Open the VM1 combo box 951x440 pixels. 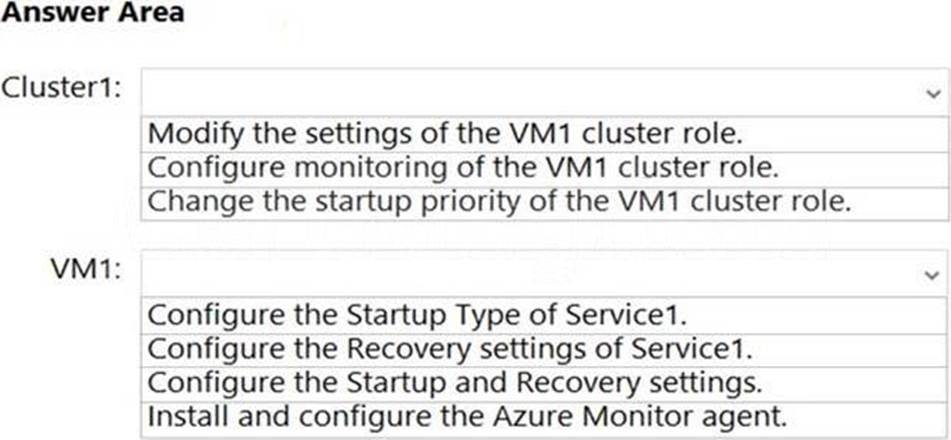point(545,271)
